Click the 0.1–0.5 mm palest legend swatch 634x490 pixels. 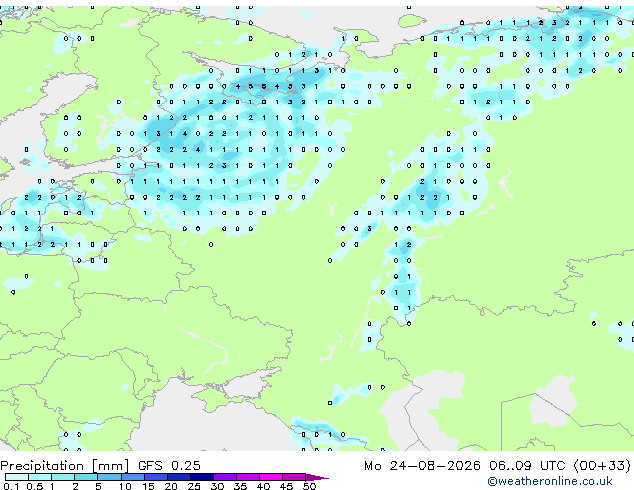(17, 477)
